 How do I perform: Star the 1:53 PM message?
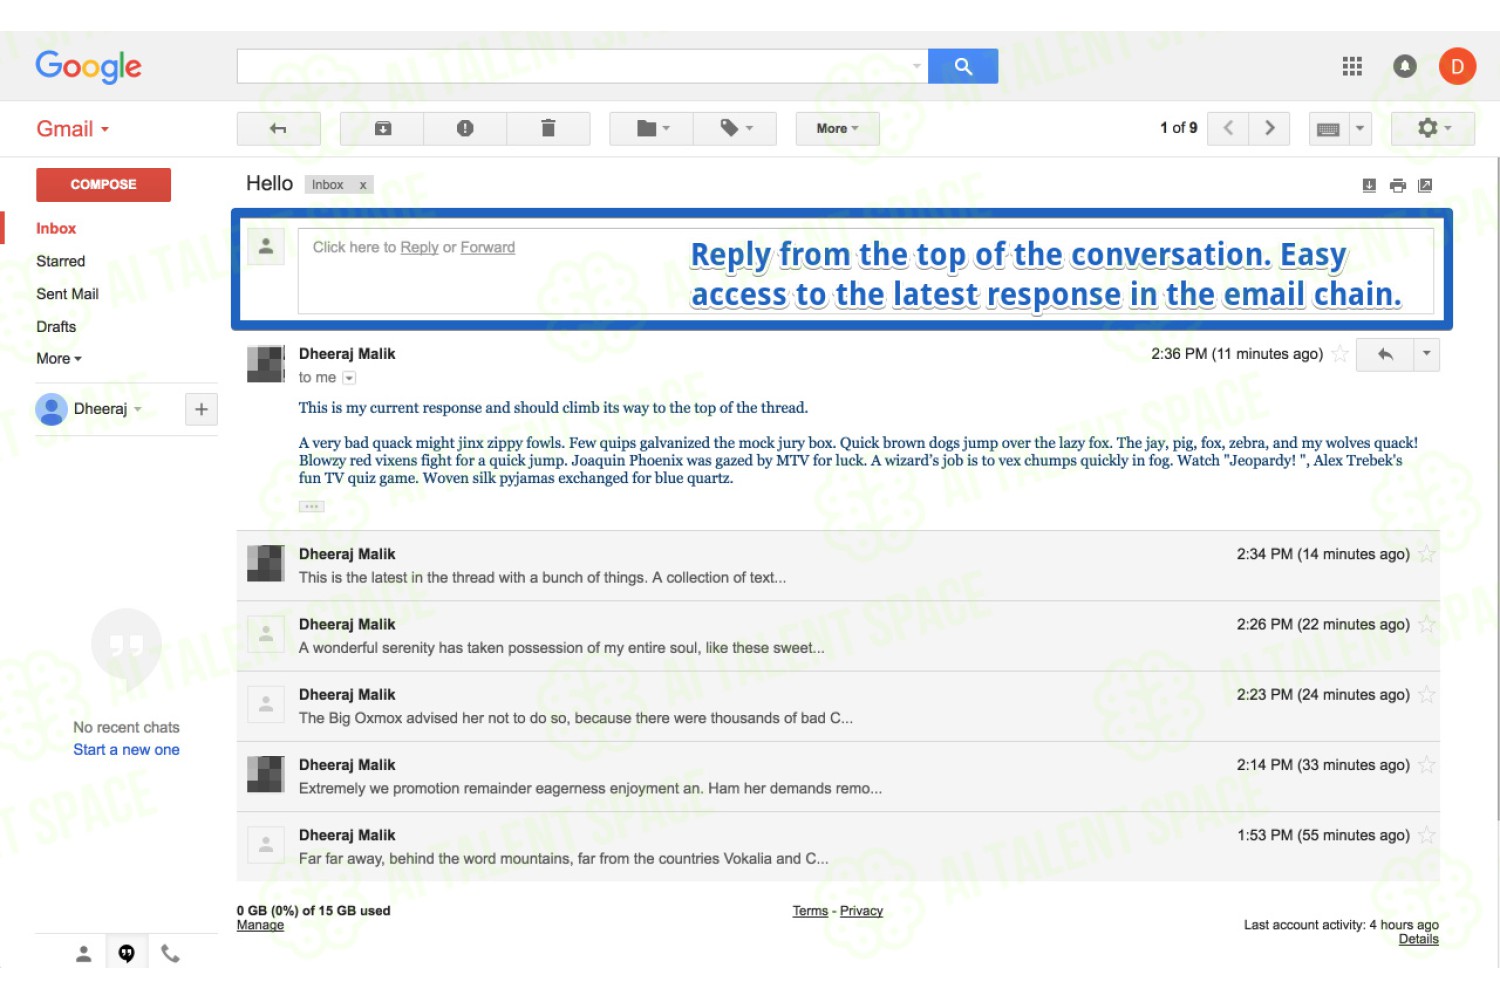tap(1427, 835)
